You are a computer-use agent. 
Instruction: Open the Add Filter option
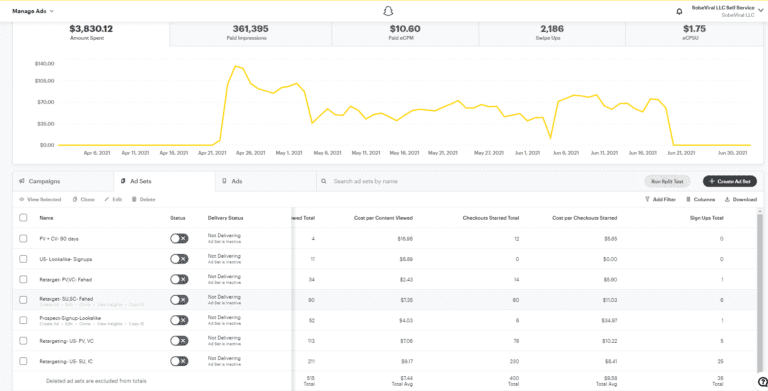click(660, 199)
